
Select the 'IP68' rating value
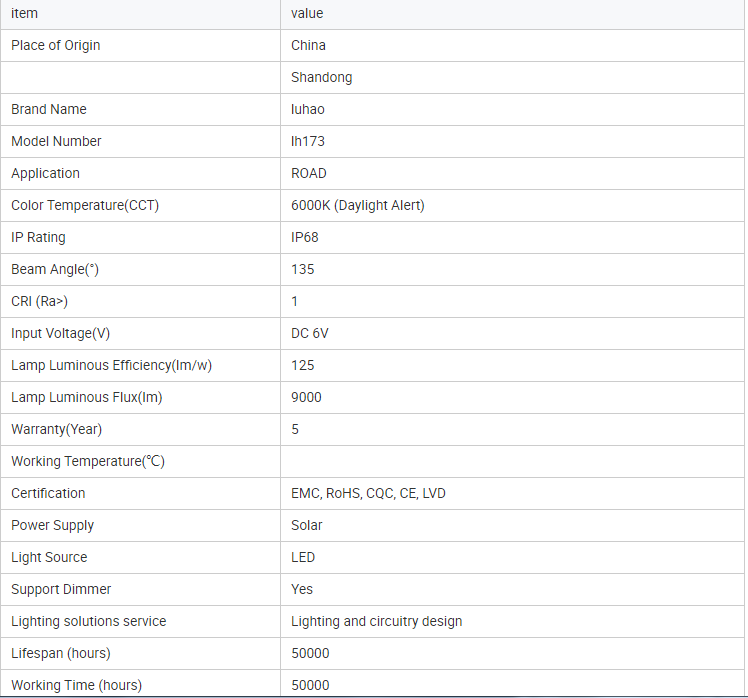[x=304, y=237]
